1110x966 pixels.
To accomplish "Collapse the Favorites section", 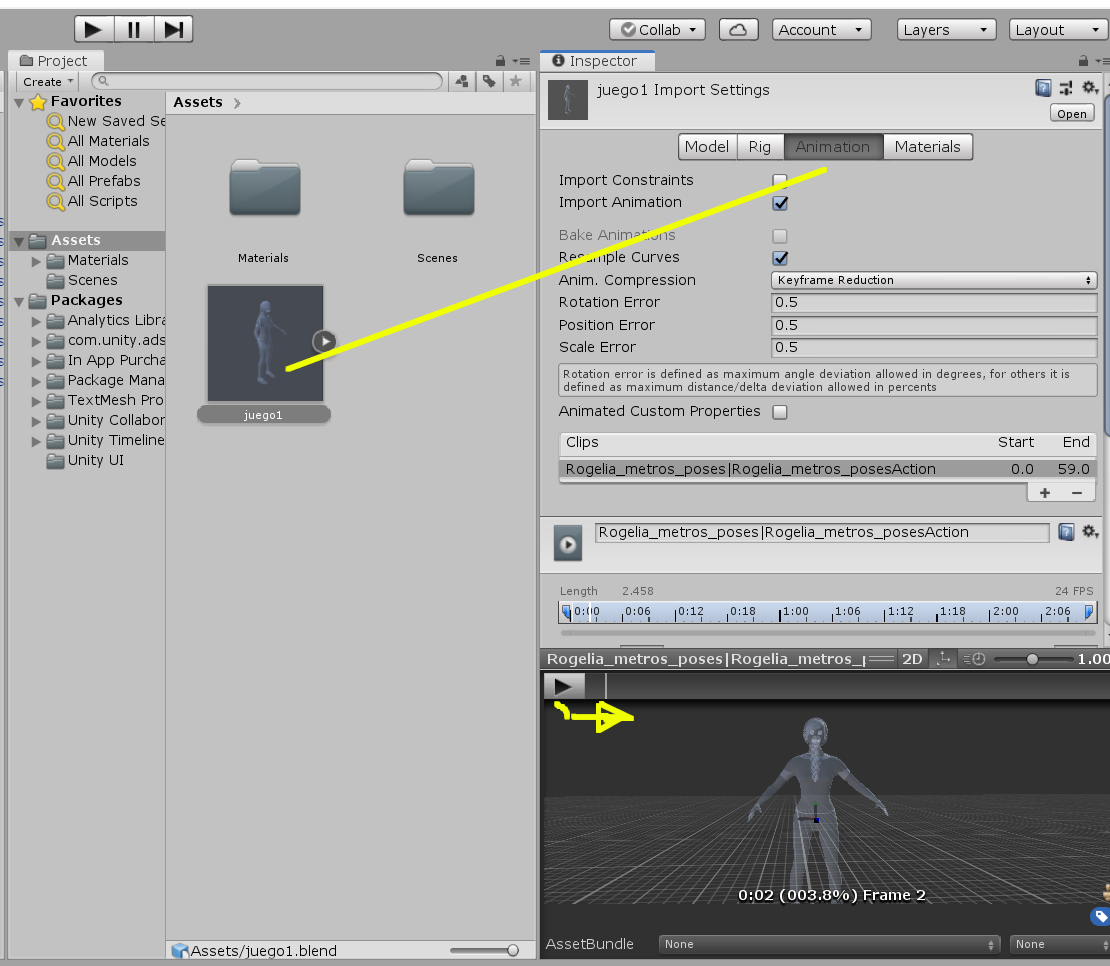I will [19, 103].
